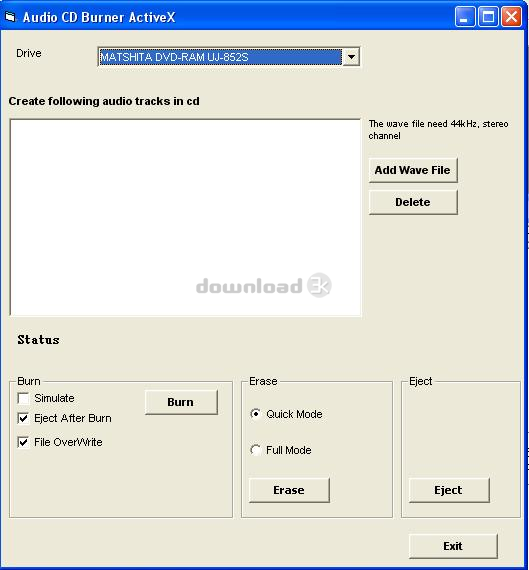Enable the Simulate checkbox
This screenshot has width=529, height=570.
coord(24,398)
